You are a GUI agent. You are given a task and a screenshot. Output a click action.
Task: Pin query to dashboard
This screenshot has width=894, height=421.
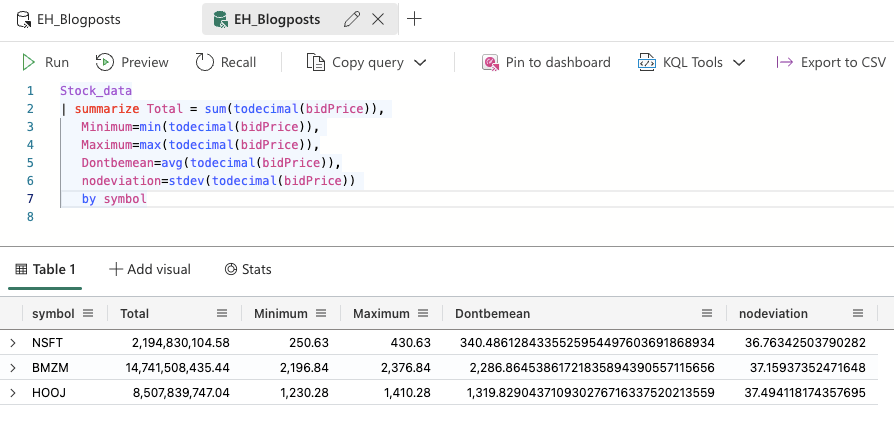pyautogui.click(x=546, y=62)
